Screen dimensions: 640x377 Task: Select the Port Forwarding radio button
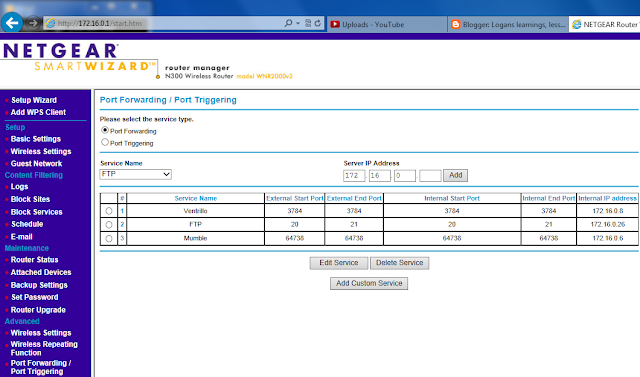click(105, 130)
